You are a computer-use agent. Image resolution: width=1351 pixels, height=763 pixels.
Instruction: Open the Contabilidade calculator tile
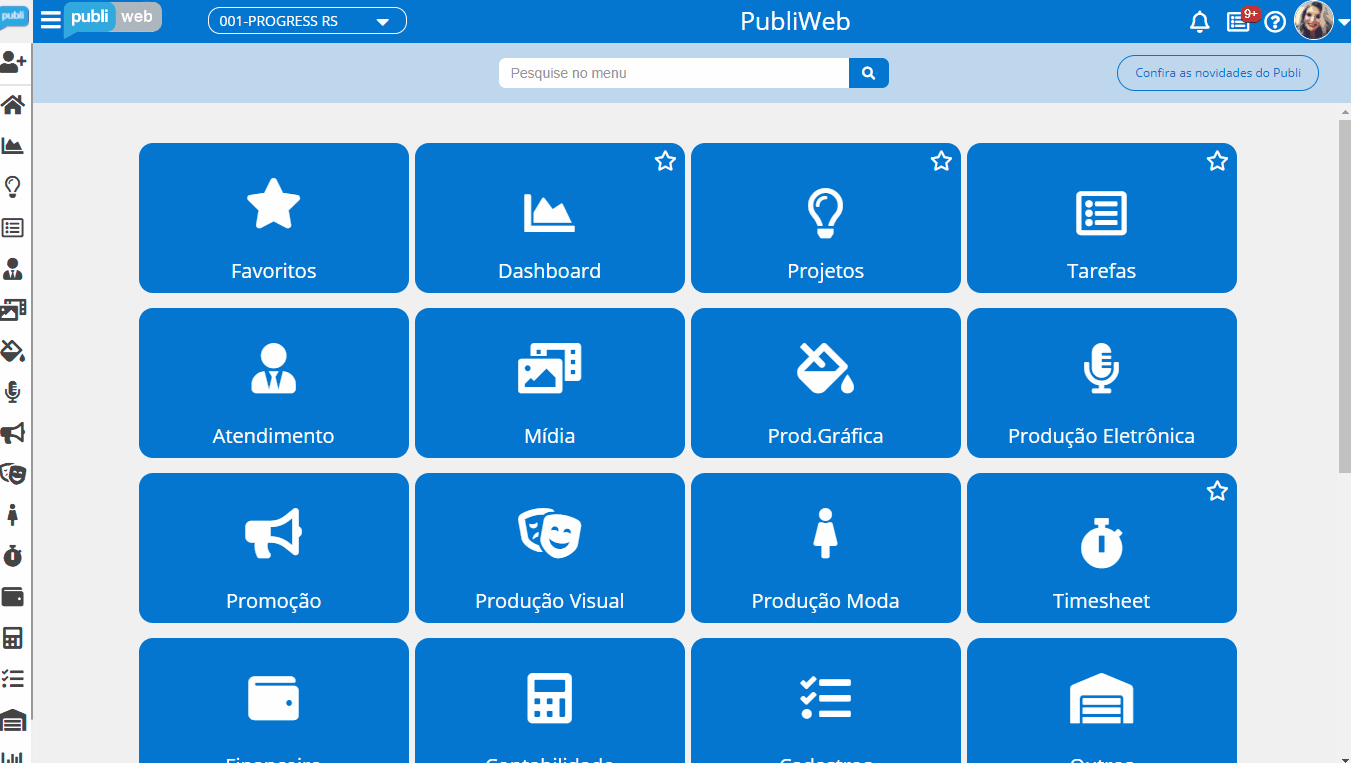click(x=550, y=700)
